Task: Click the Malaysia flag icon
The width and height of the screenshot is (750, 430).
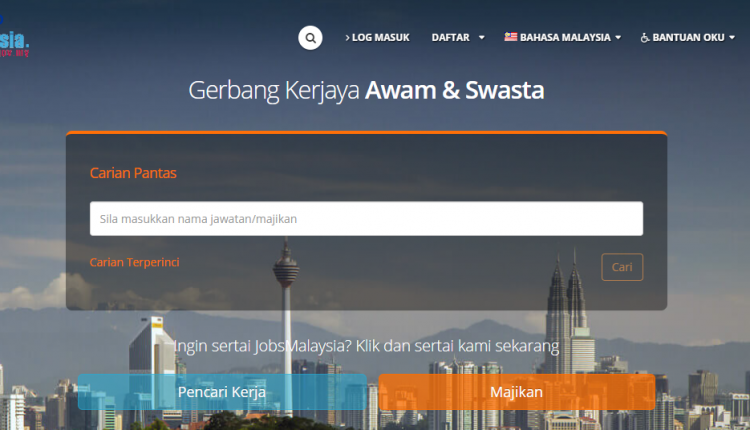Action: coord(511,36)
